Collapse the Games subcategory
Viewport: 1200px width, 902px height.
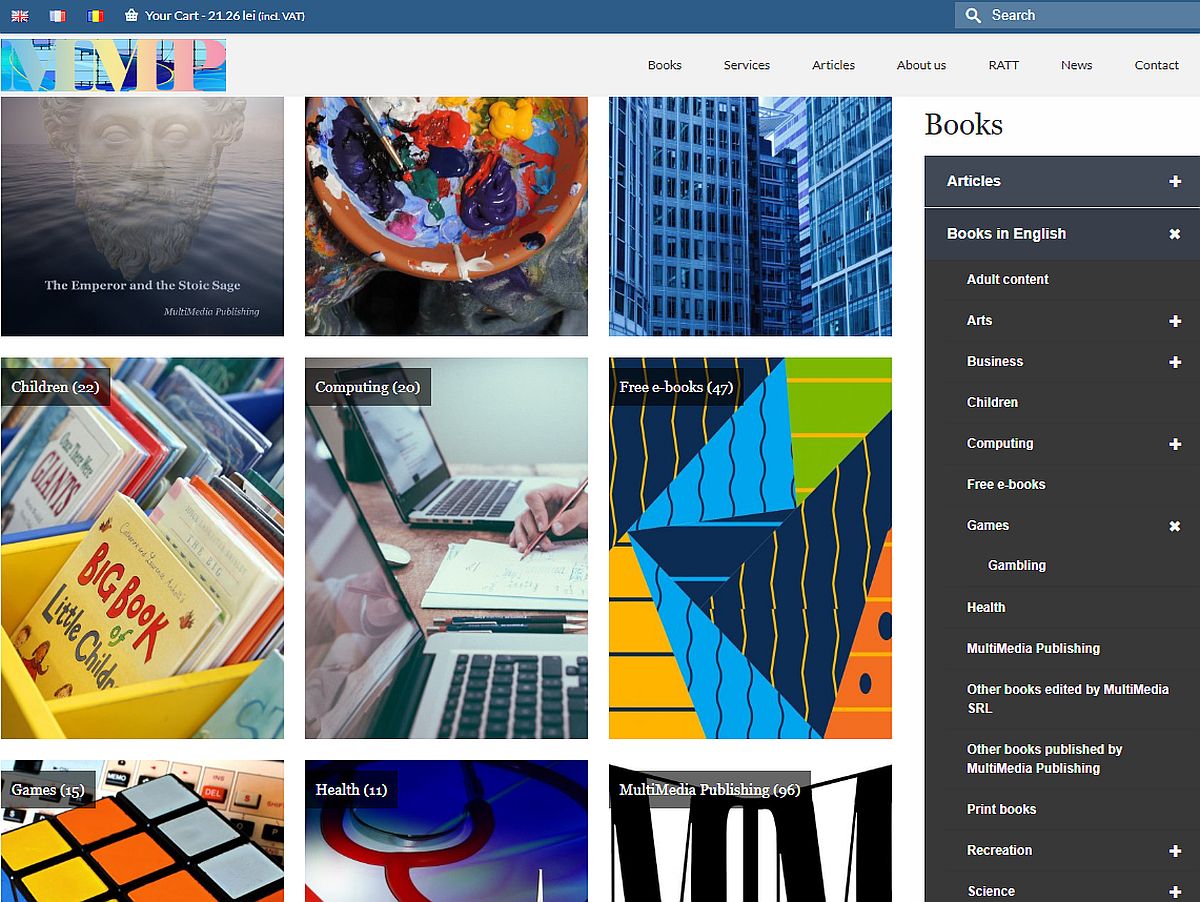click(1175, 526)
